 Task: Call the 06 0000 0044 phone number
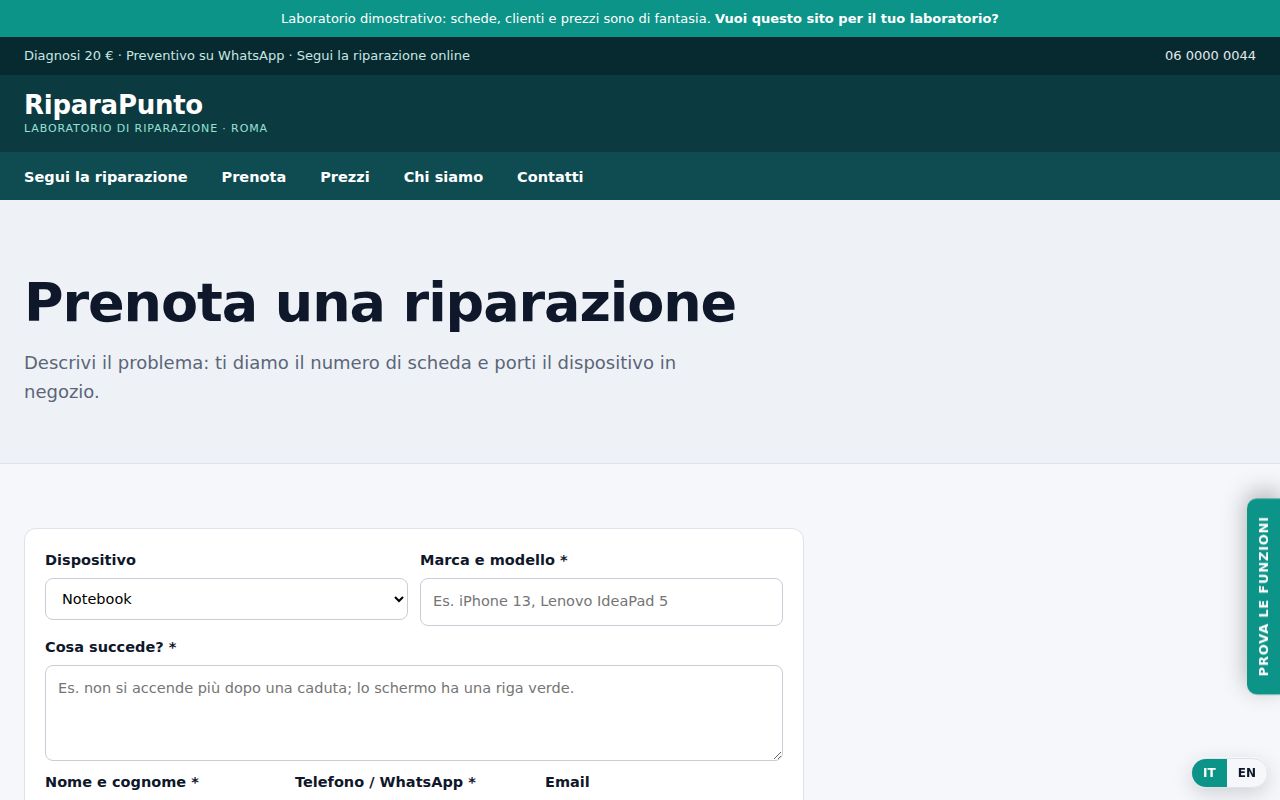(x=1210, y=56)
